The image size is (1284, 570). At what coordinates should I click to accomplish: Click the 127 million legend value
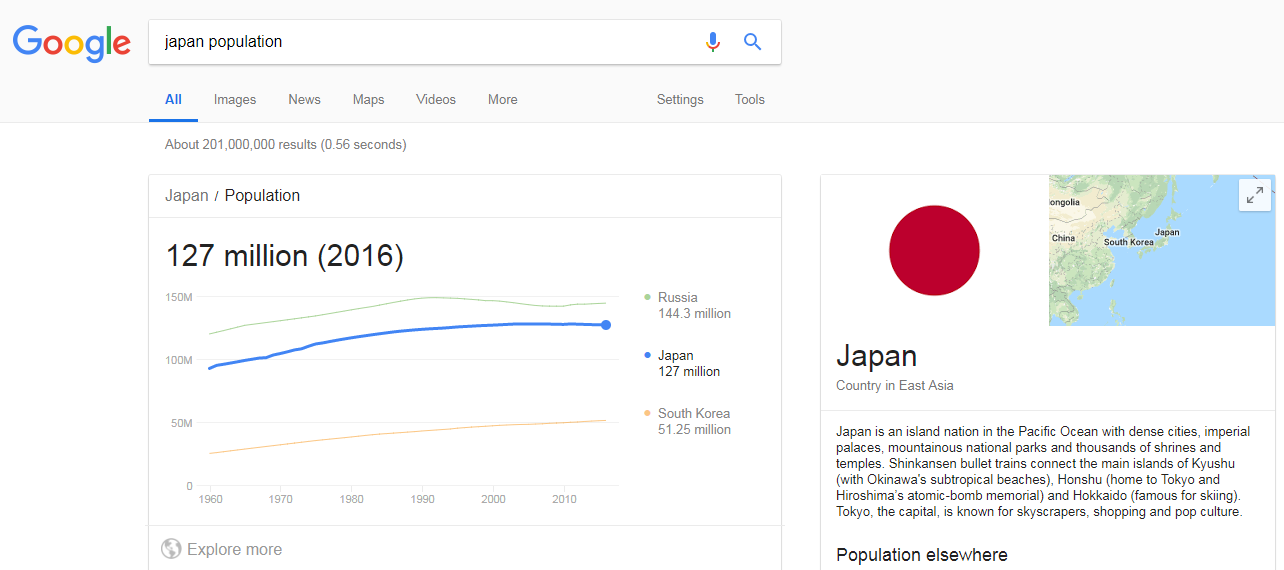coord(689,371)
